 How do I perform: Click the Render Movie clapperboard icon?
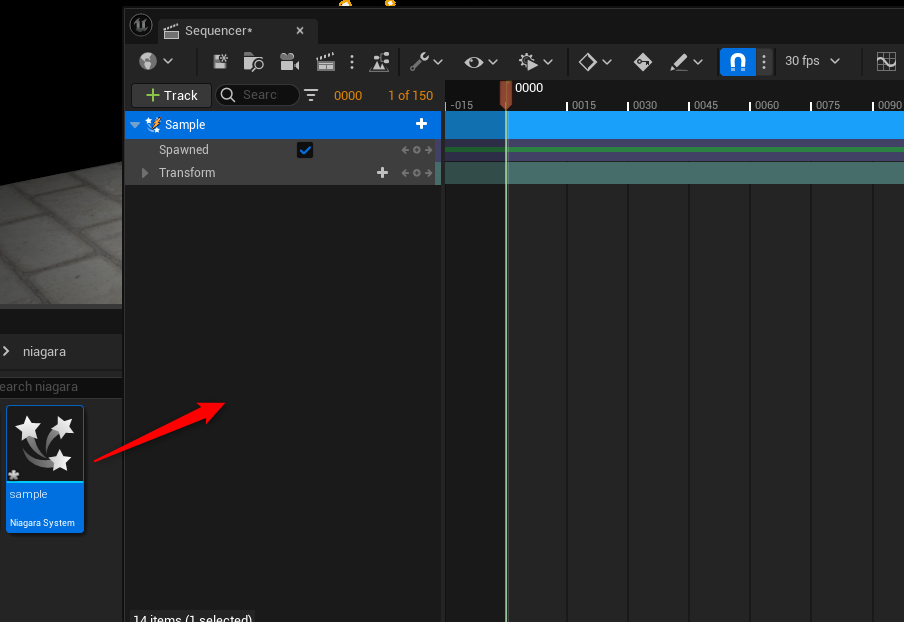tap(325, 62)
